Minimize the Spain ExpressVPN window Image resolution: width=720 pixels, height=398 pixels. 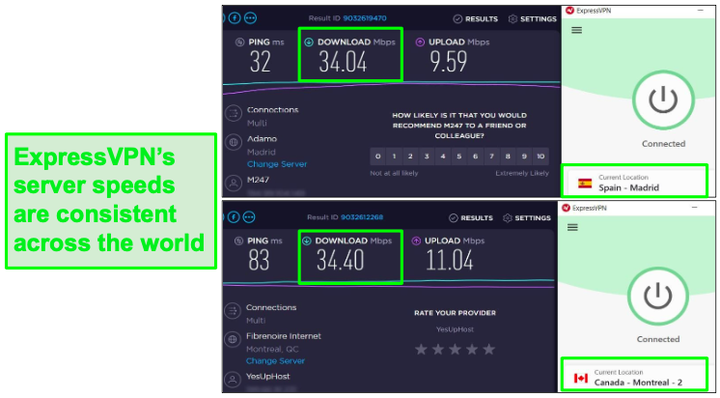[700, 10]
